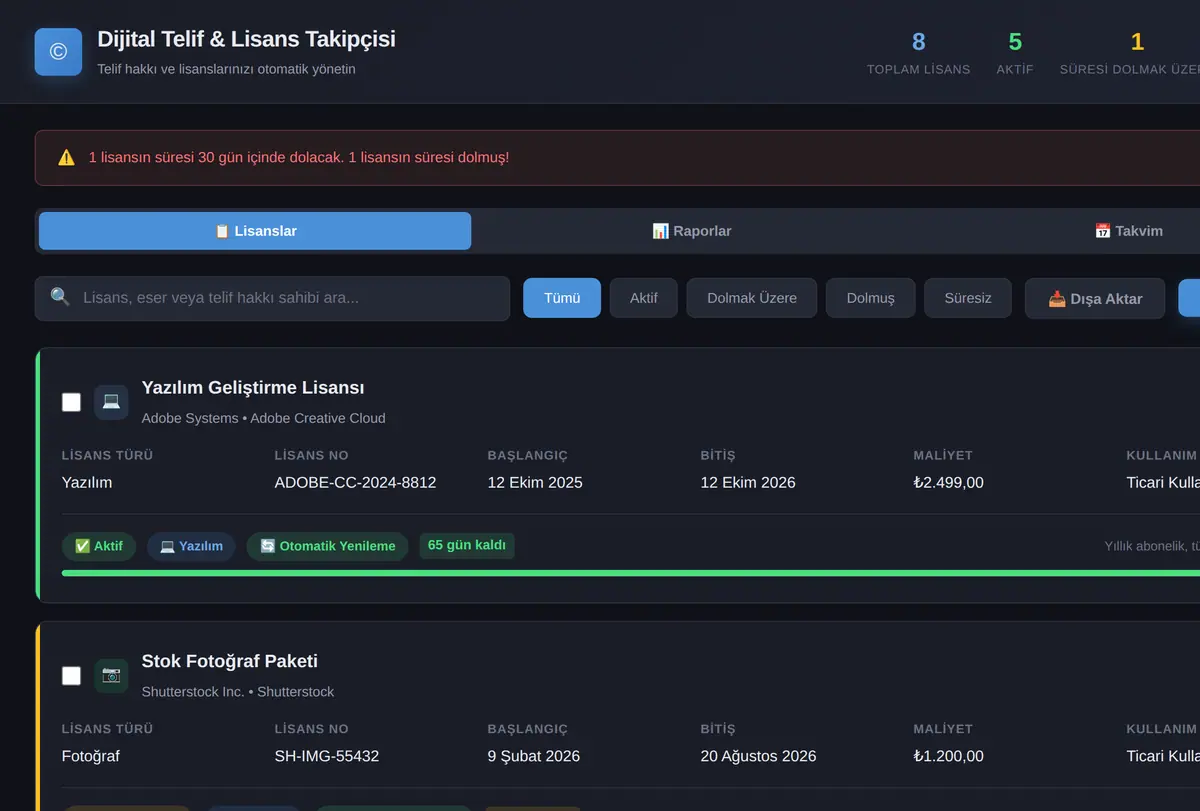
Task: Click the Aktif count of 5 in header
Action: click(1015, 42)
